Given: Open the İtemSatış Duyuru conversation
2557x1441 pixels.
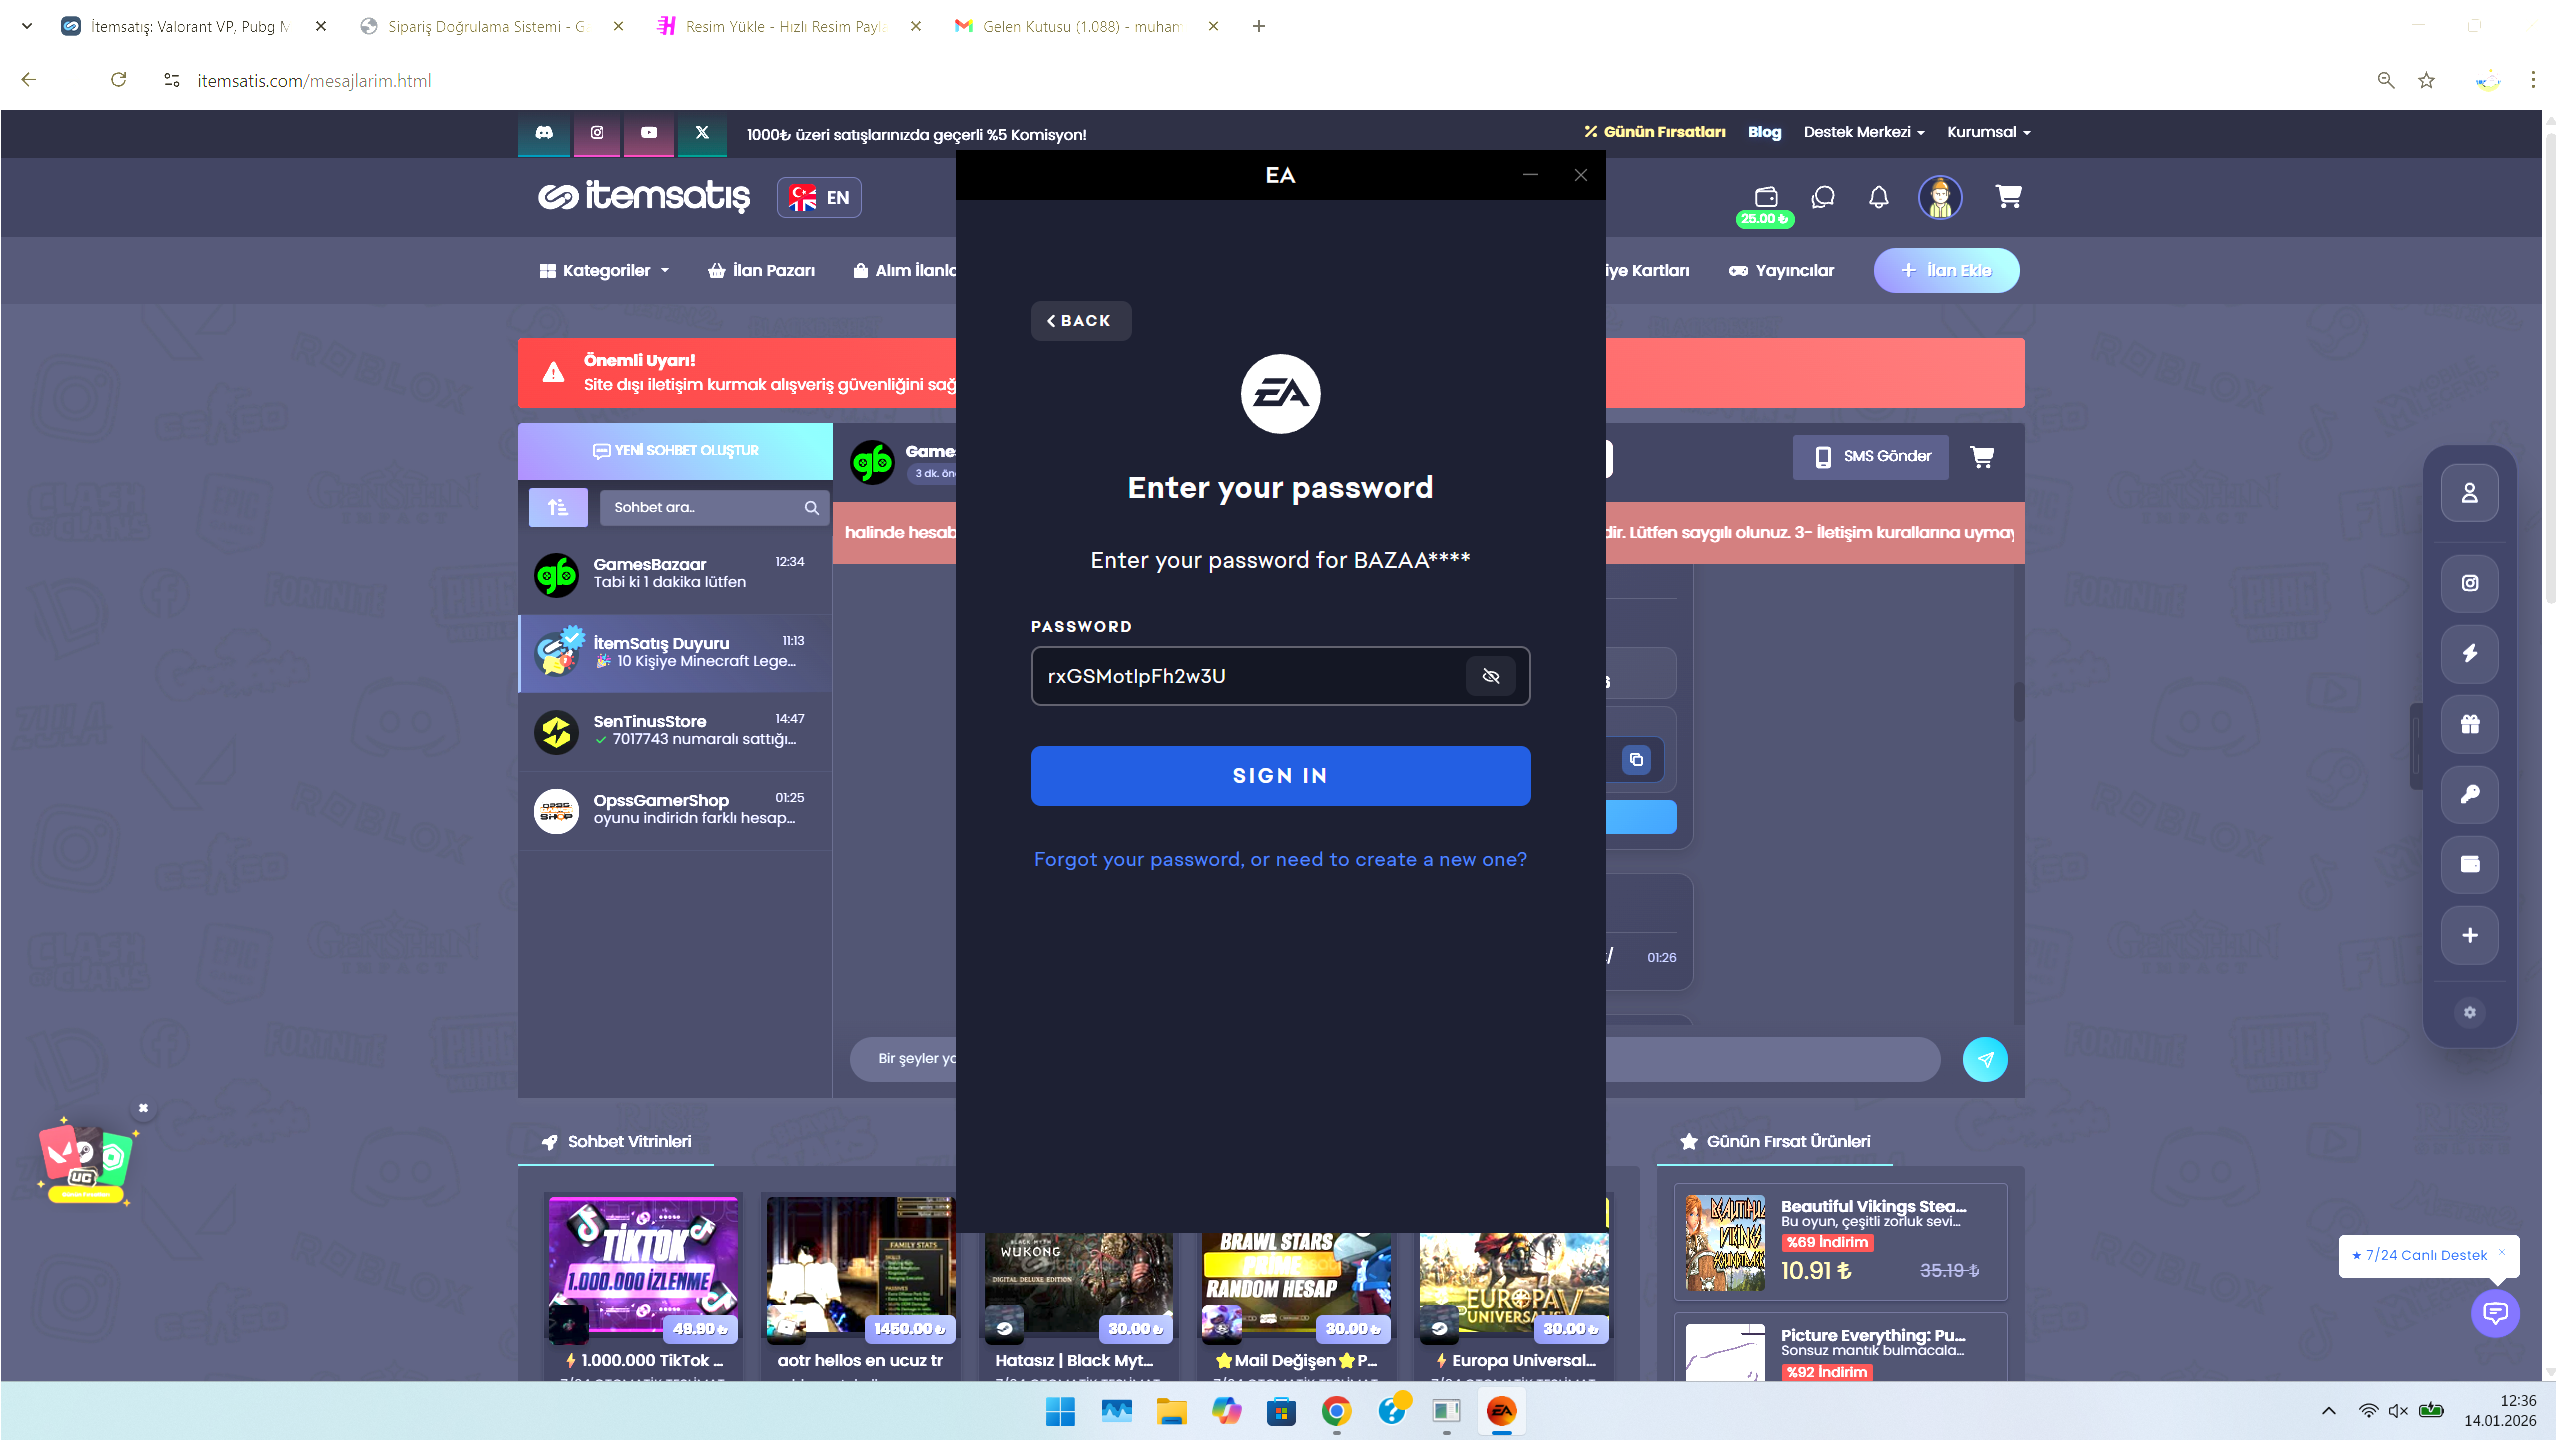Looking at the screenshot, I should (x=675, y=654).
